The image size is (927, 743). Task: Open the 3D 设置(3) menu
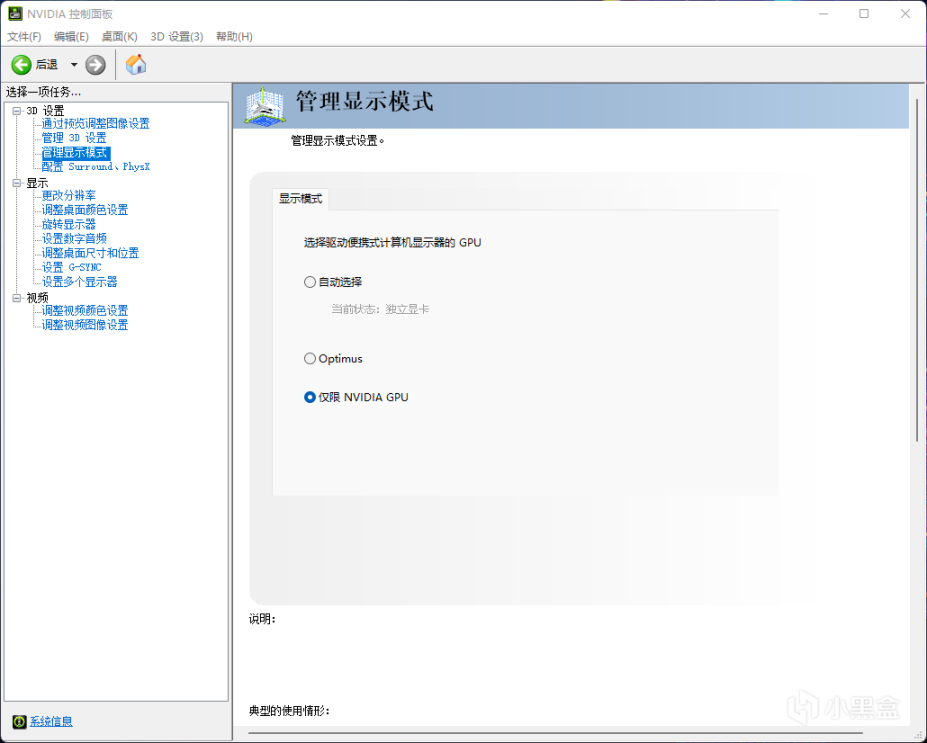177,37
